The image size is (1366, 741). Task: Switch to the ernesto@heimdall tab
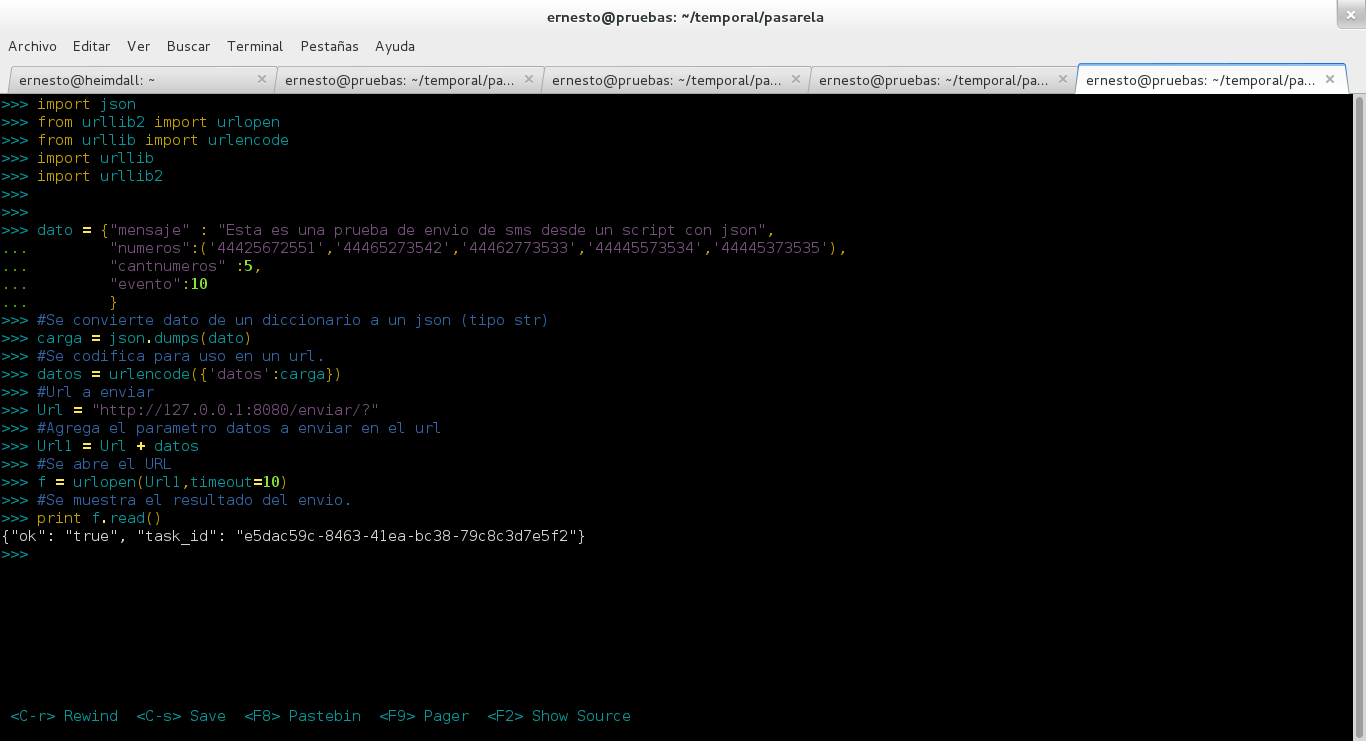[130, 80]
